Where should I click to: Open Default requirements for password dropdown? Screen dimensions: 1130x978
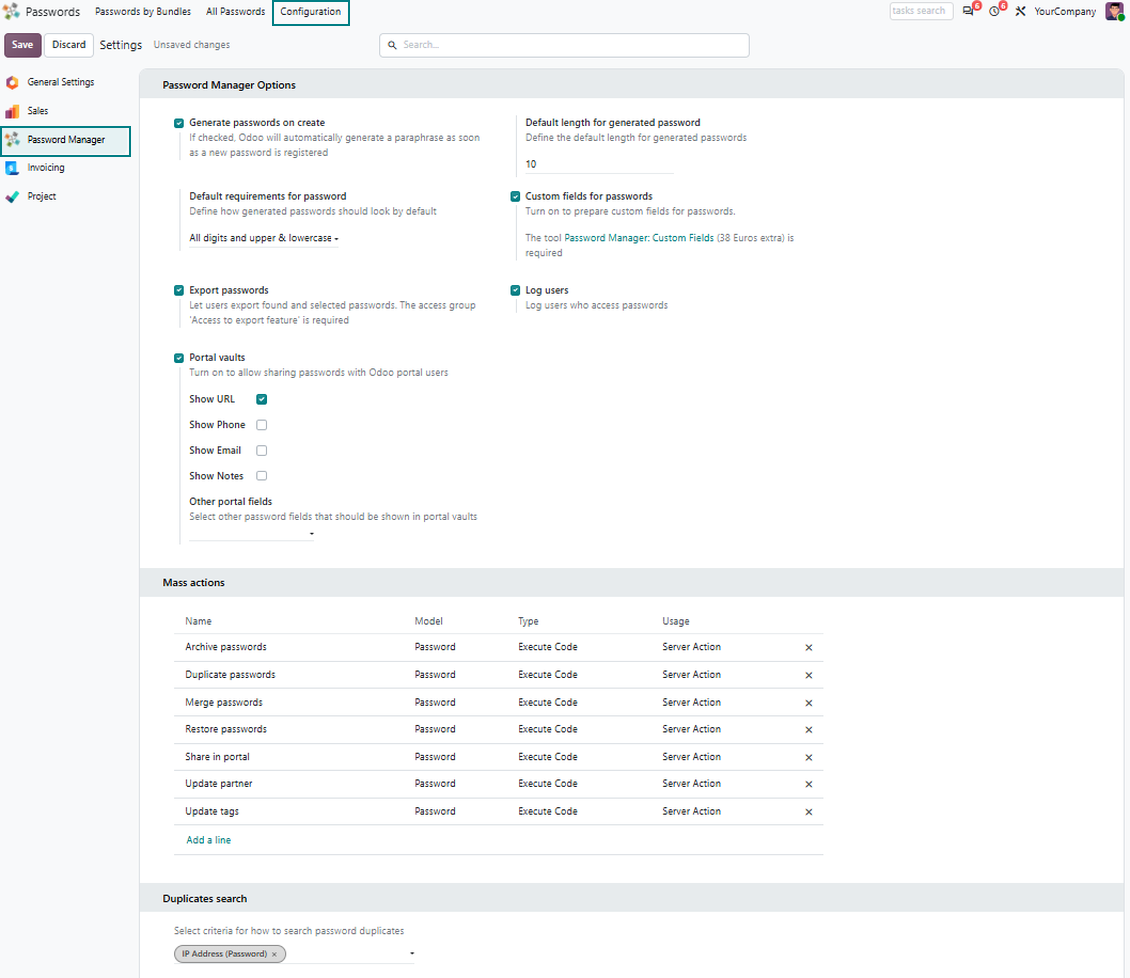click(x=264, y=238)
